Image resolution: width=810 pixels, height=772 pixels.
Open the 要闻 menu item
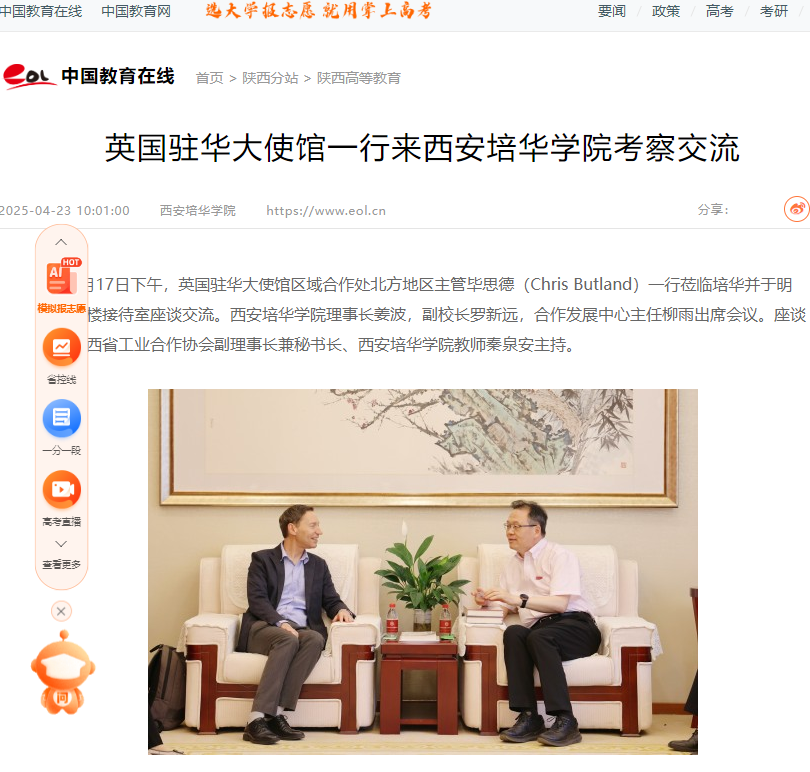[612, 11]
